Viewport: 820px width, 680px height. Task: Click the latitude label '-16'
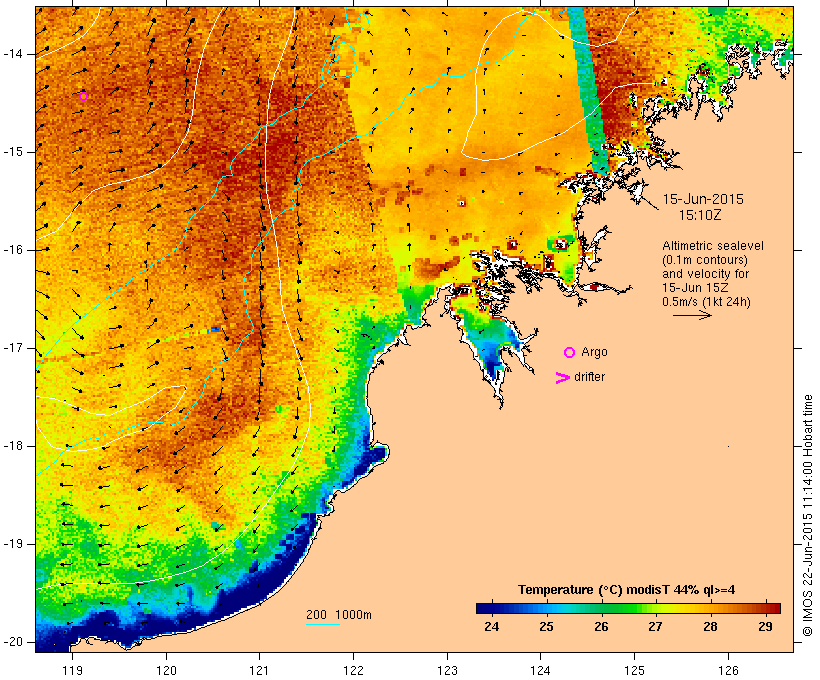(12, 250)
